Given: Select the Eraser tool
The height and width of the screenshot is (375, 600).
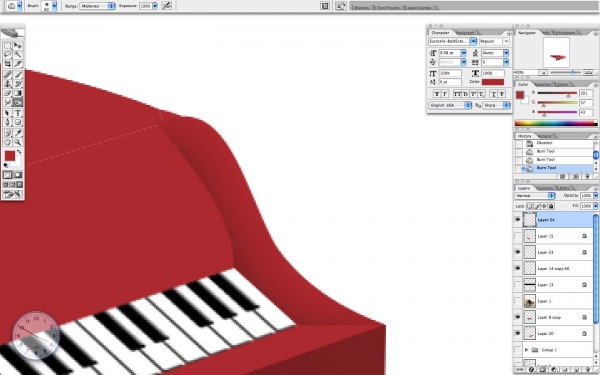Looking at the screenshot, I should coord(7,93).
